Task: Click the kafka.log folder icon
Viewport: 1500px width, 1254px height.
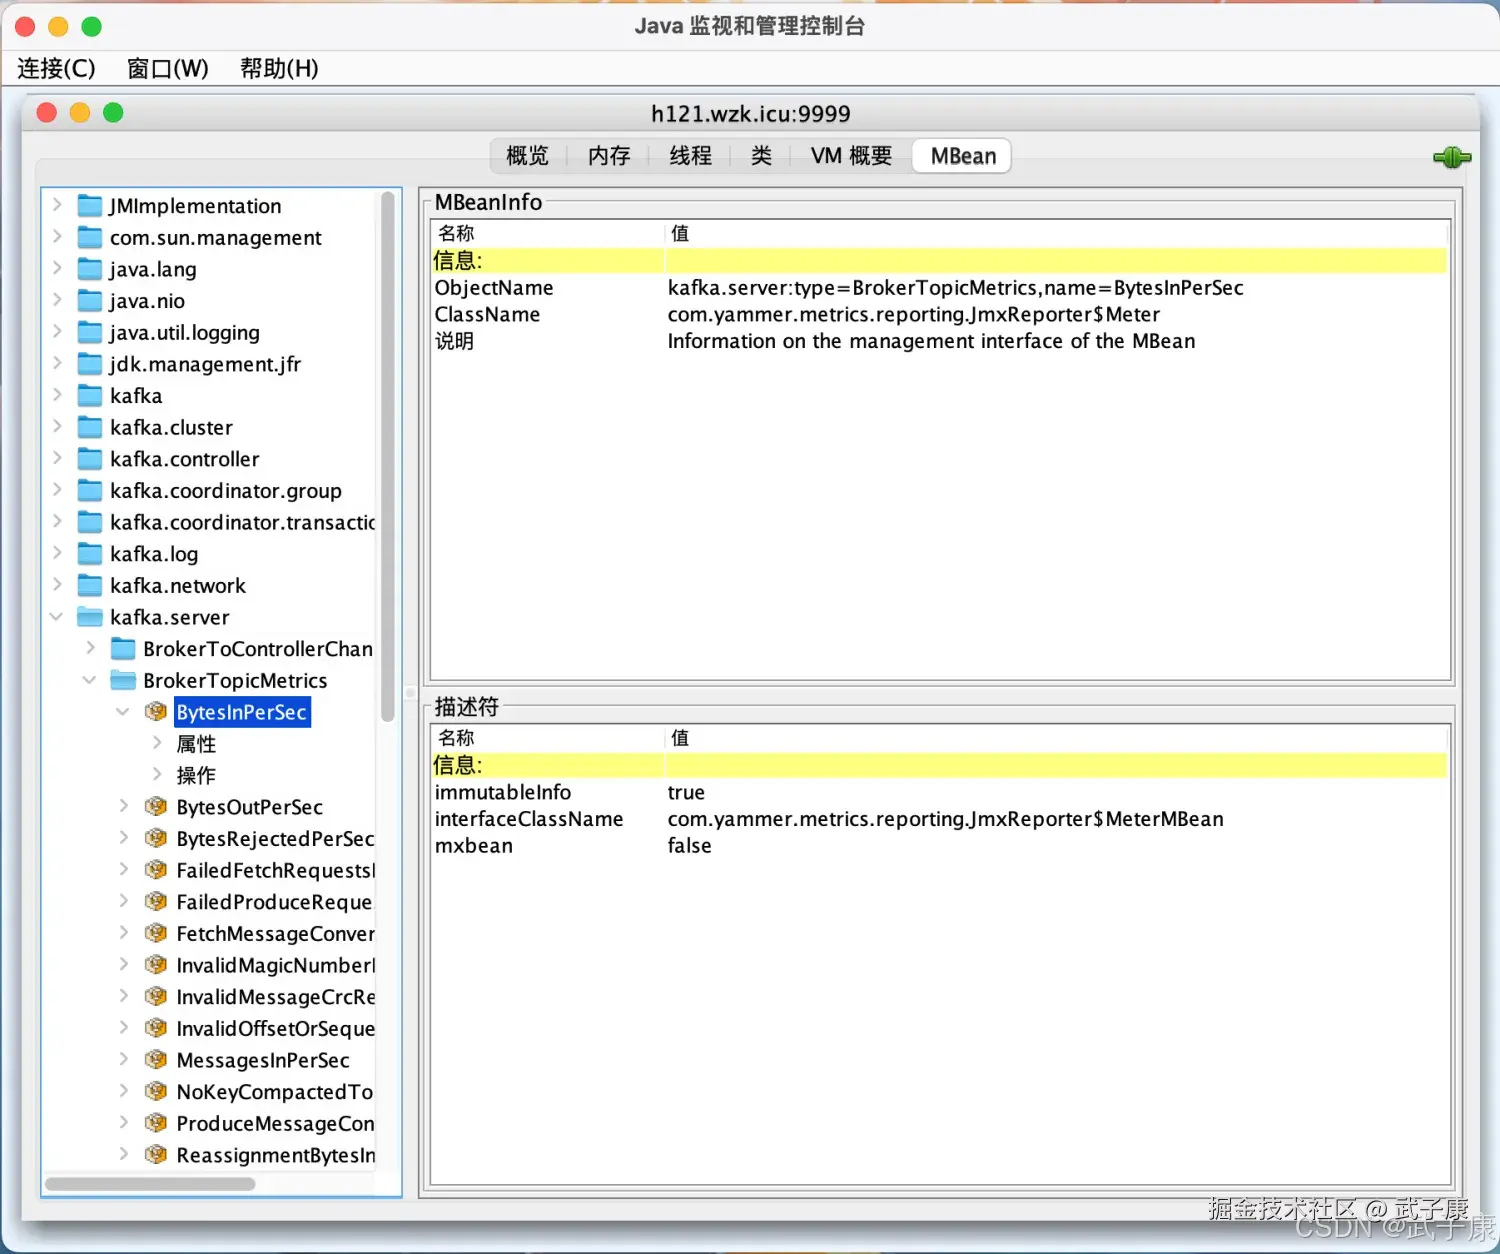Action: pos(90,554)
